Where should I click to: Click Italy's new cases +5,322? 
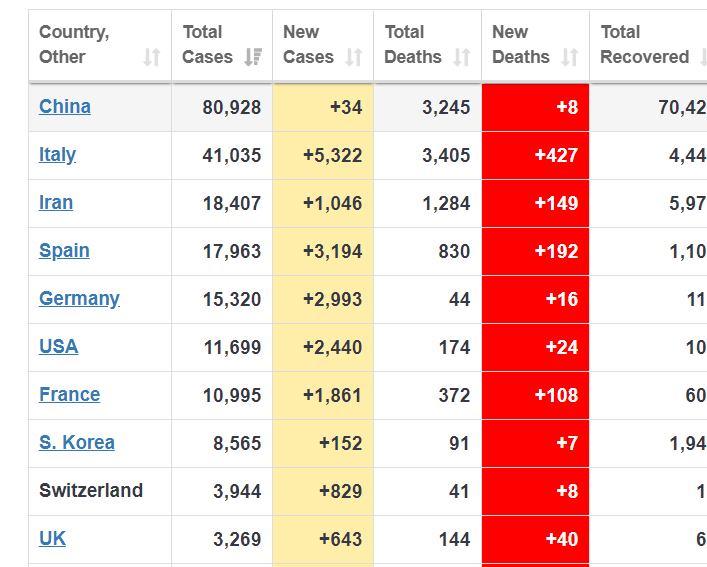[x=333, y=155]
